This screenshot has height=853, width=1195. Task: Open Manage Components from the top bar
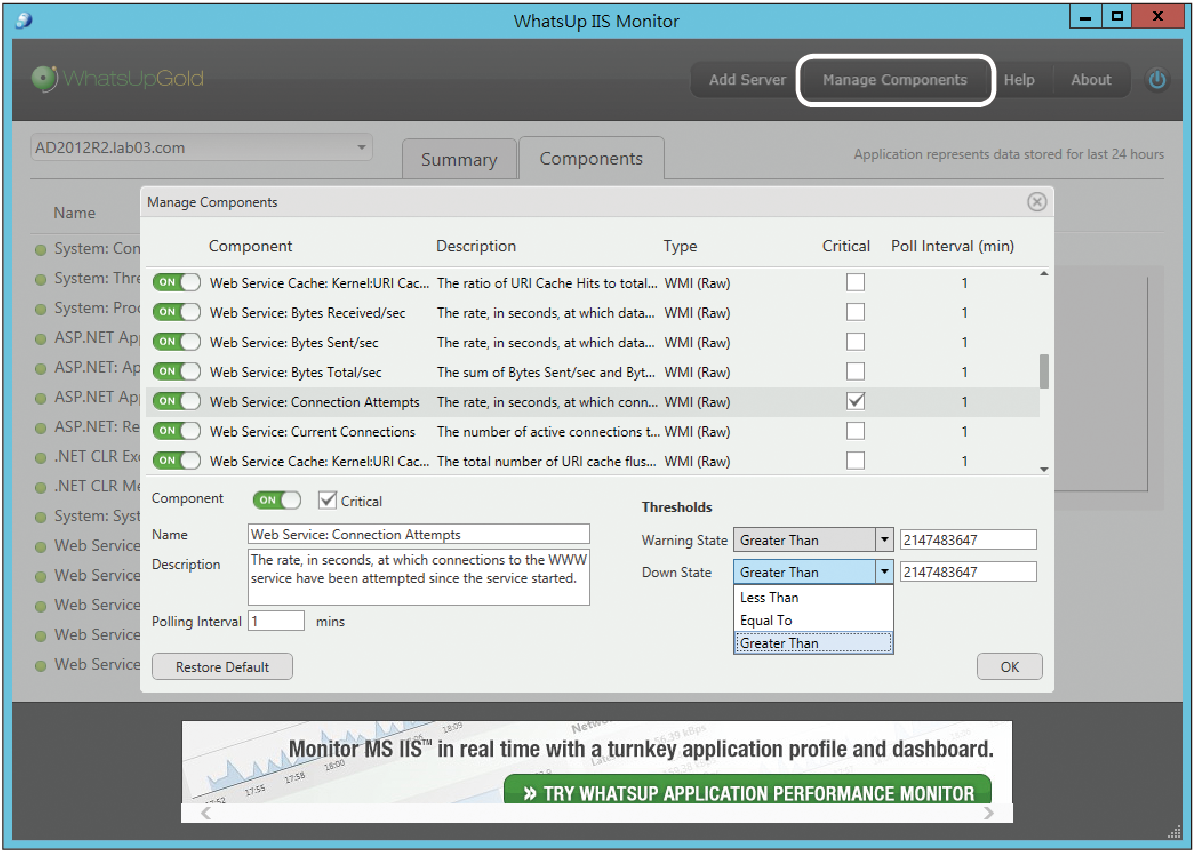click(895, 79)
